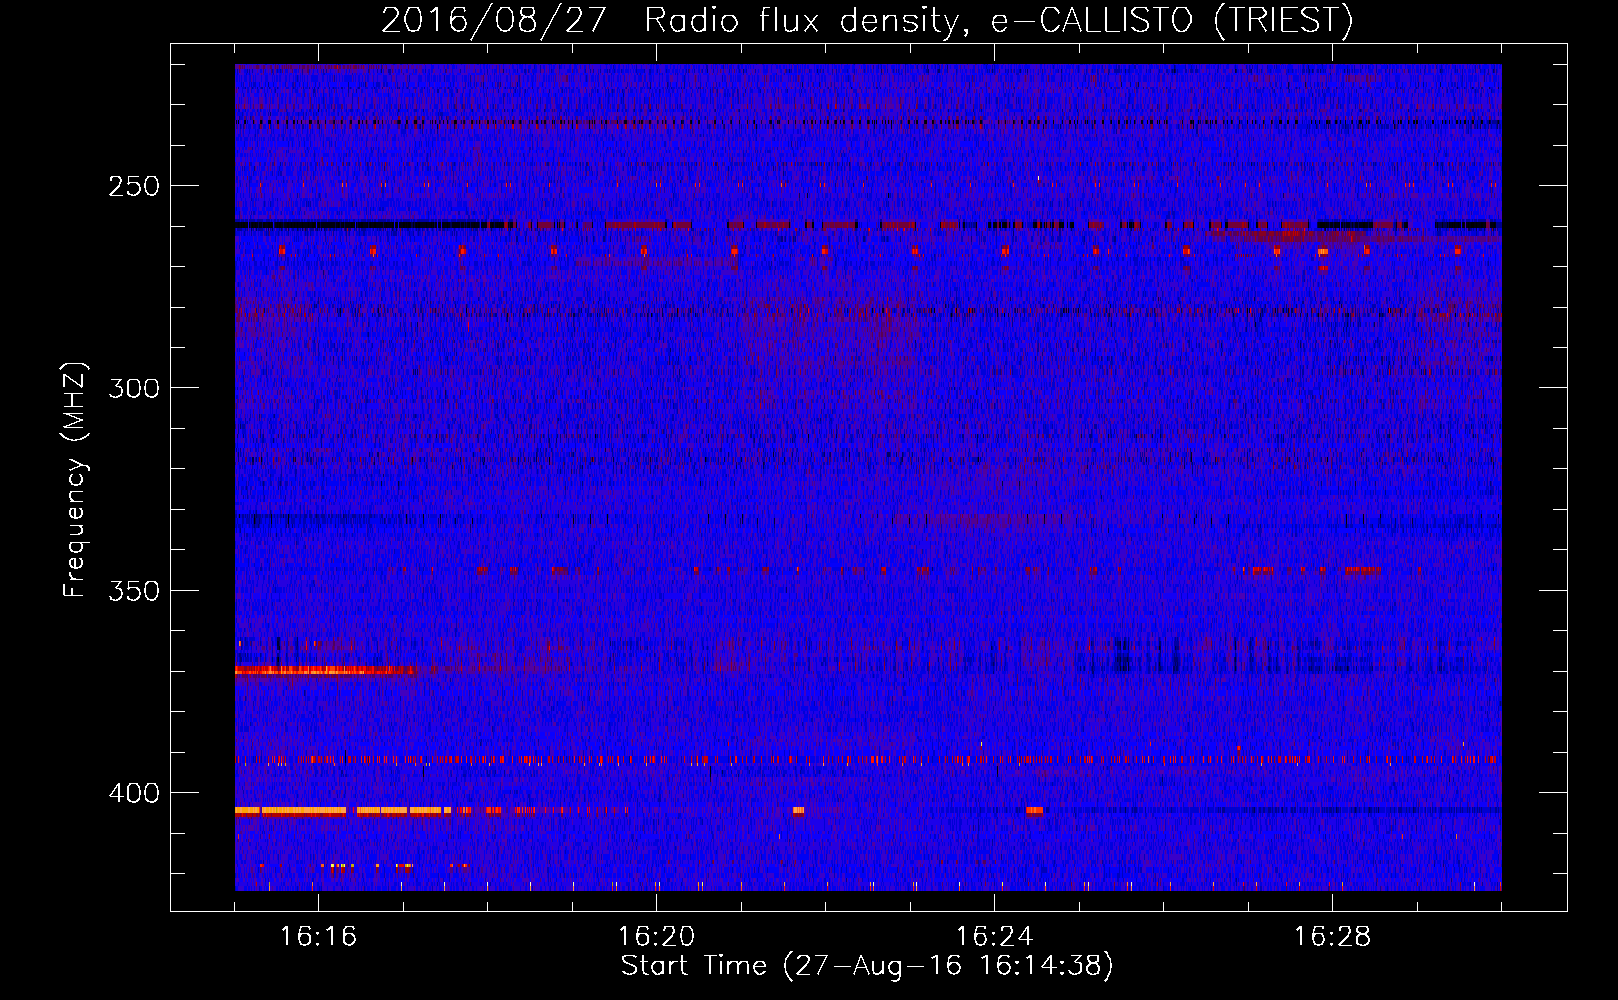Click the 300 frequency tick label
Image resolution: width=1618 pixels, height=1000 pixels.
click(x=134, y=388)
